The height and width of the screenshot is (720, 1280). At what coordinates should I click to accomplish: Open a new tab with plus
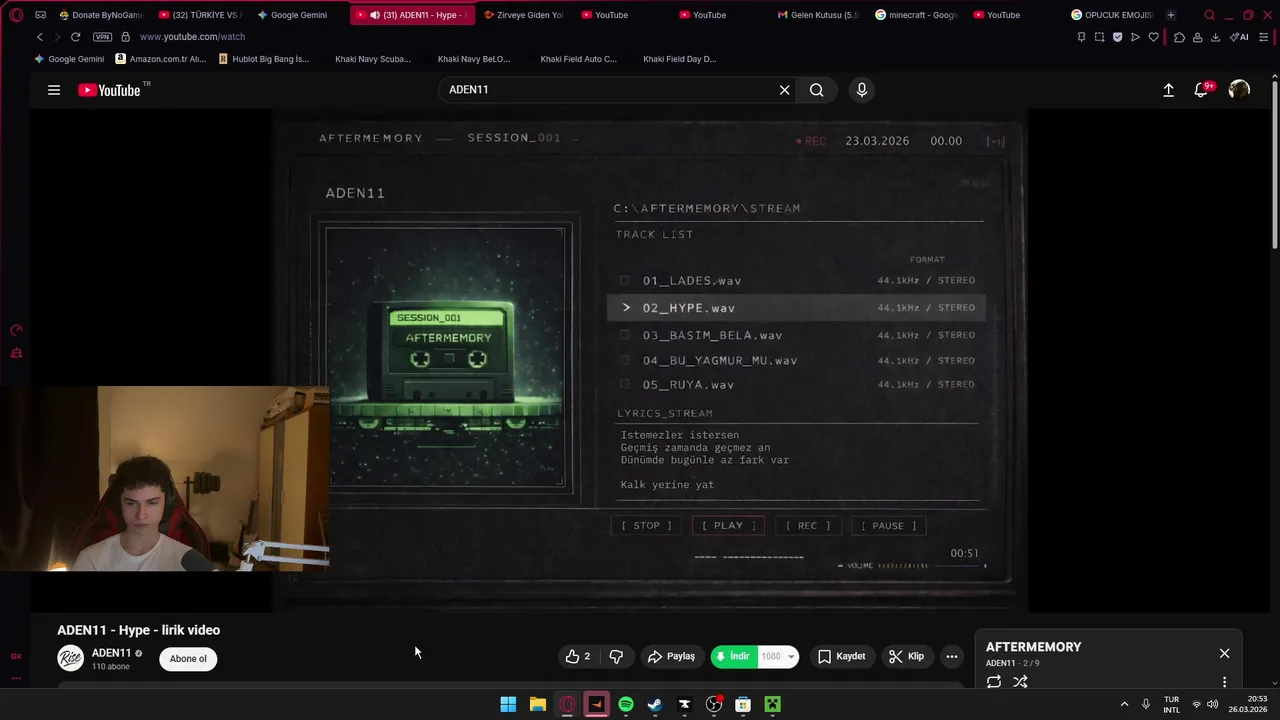click(x=1170, y=15)
